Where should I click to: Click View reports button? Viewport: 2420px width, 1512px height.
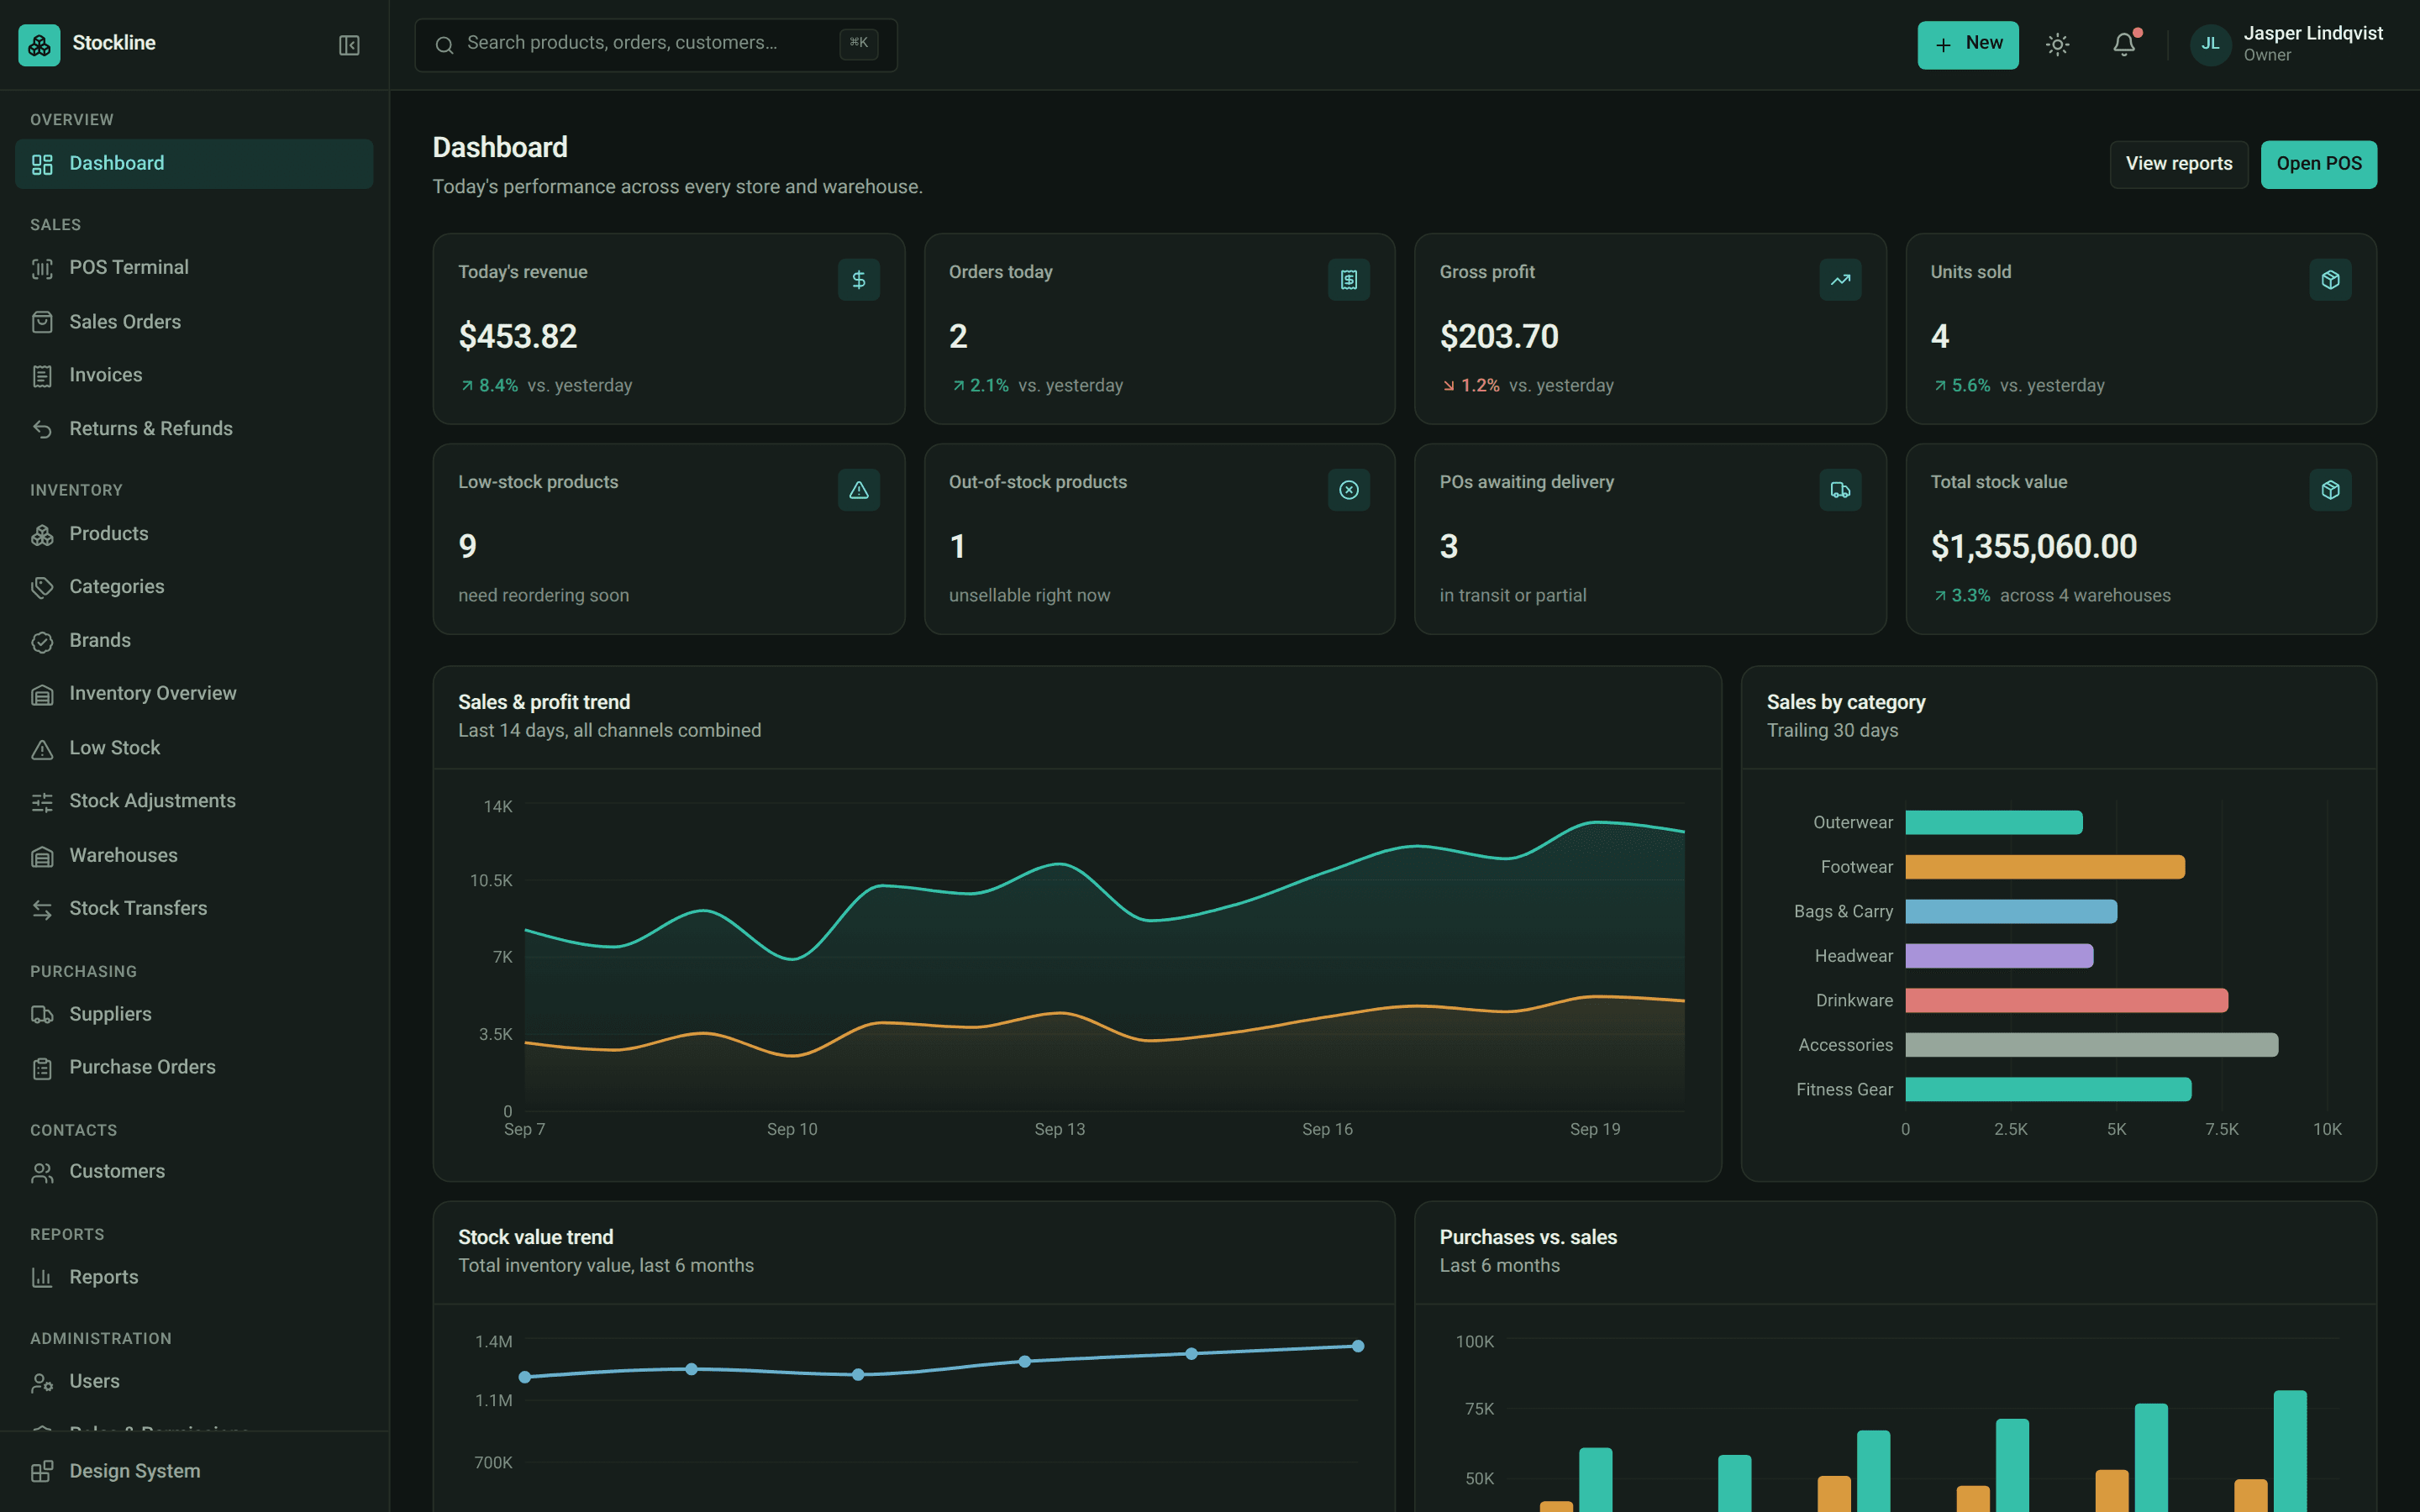coord(2178,164)
